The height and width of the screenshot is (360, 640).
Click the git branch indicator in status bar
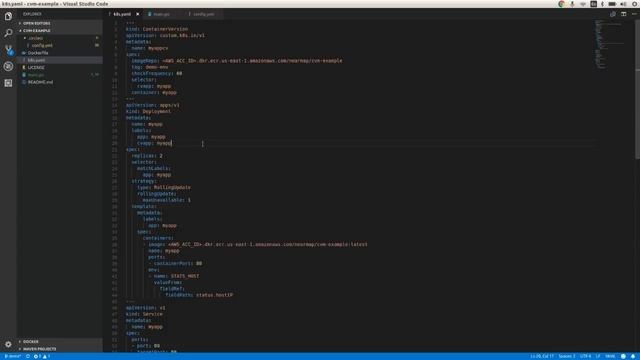[13, 356]
